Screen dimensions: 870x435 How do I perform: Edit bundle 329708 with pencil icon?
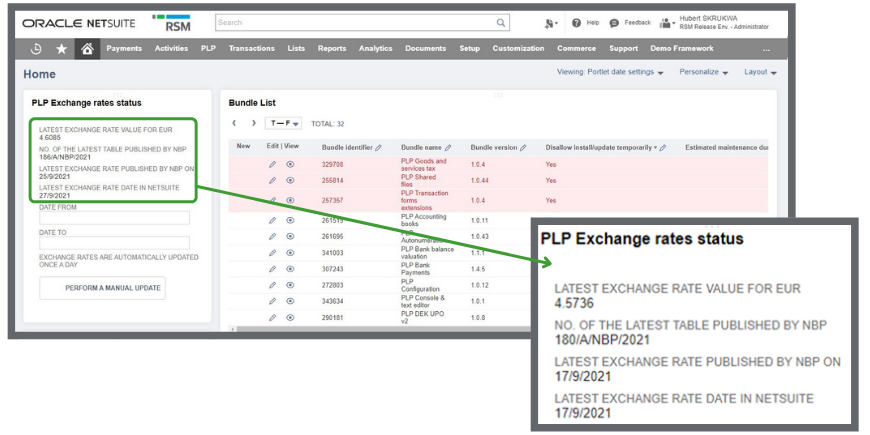click(272, 164)
